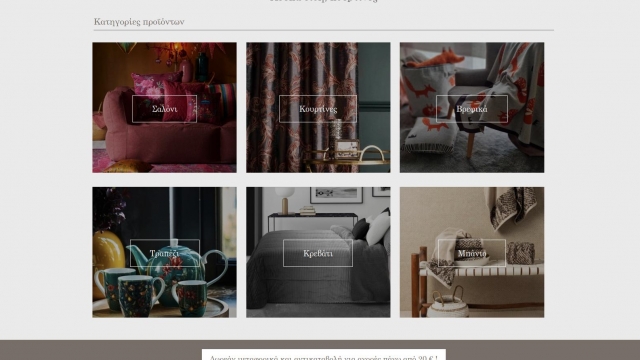Click the brass tray table beside curtains
This screenshot has width=640, height=360.
coord(347,160)
